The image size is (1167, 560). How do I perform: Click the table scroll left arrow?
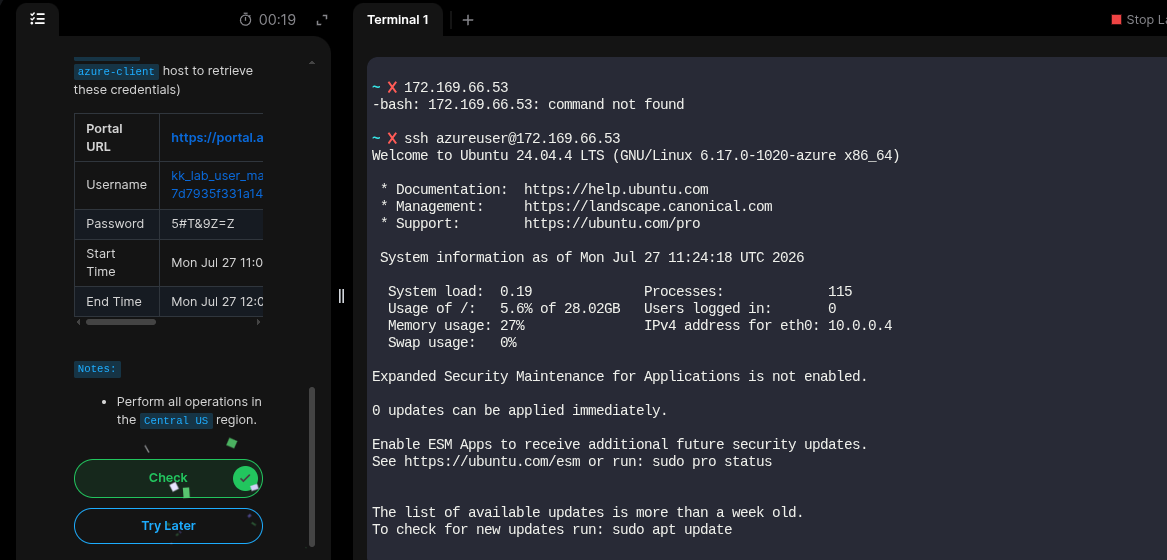click(x=79, y=322)
